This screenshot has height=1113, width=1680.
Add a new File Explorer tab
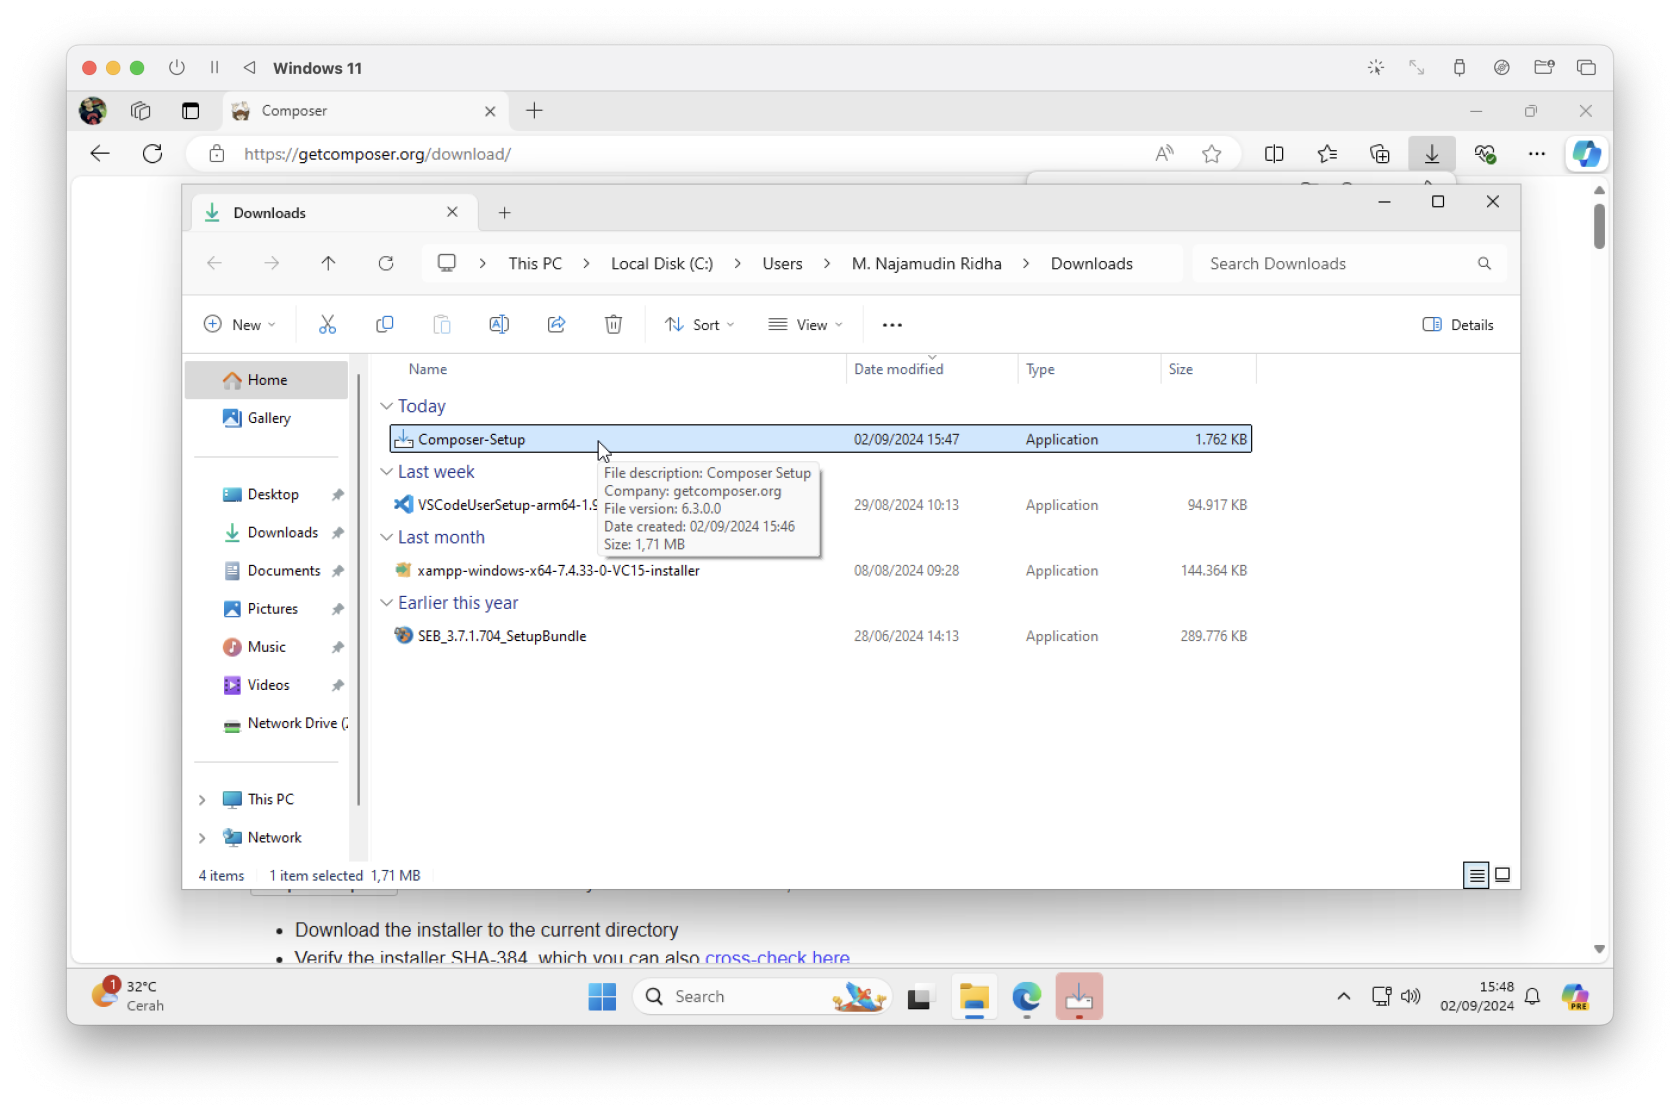[505, 213]
